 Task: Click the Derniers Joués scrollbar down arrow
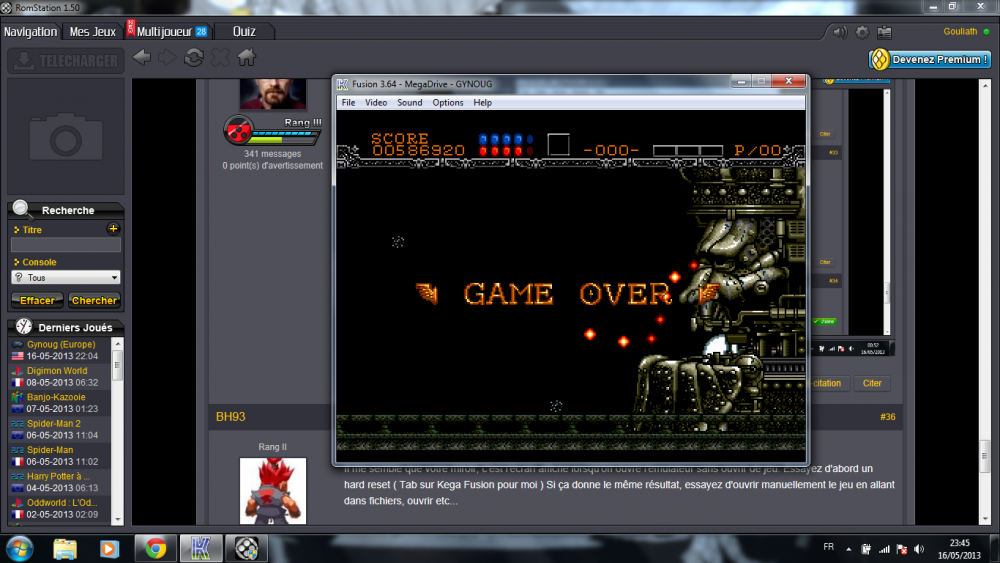[x=117, y=520]
